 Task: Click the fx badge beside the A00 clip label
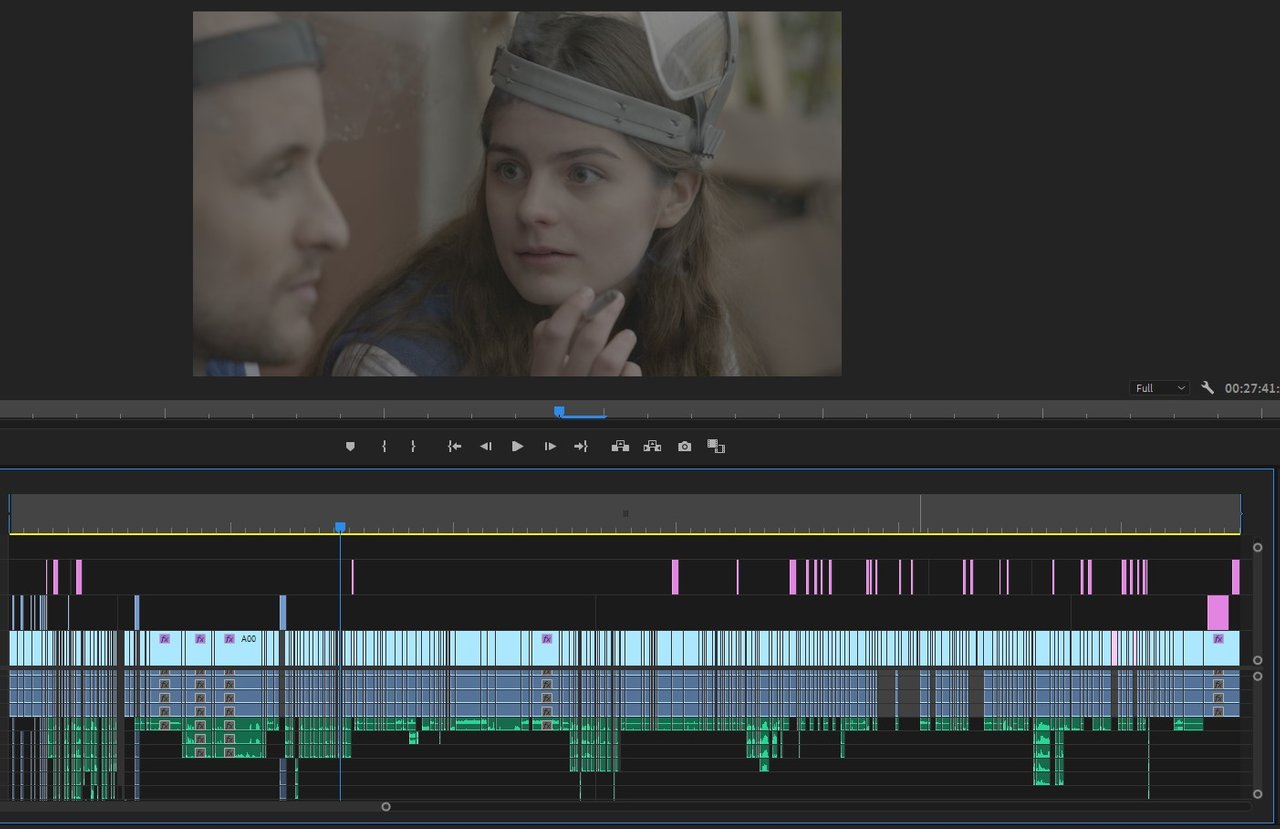[229, 638]
